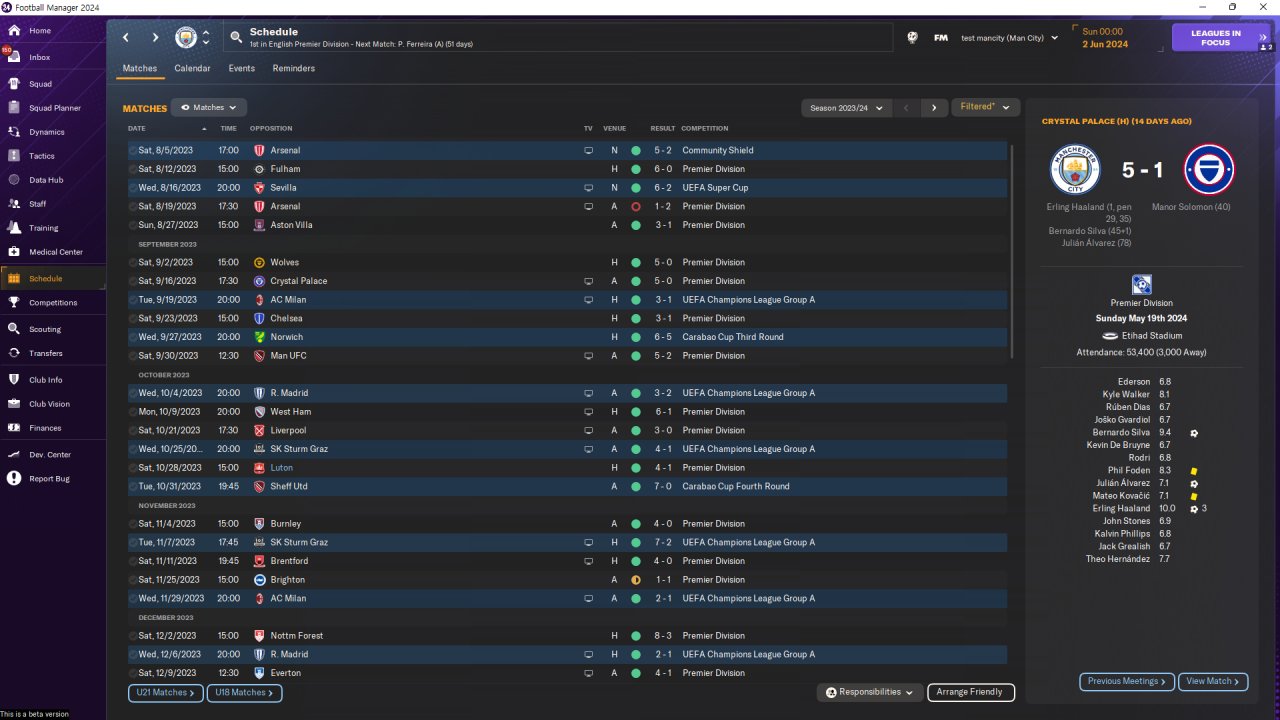Switch to the Reminders tab

tap(293, 69)
